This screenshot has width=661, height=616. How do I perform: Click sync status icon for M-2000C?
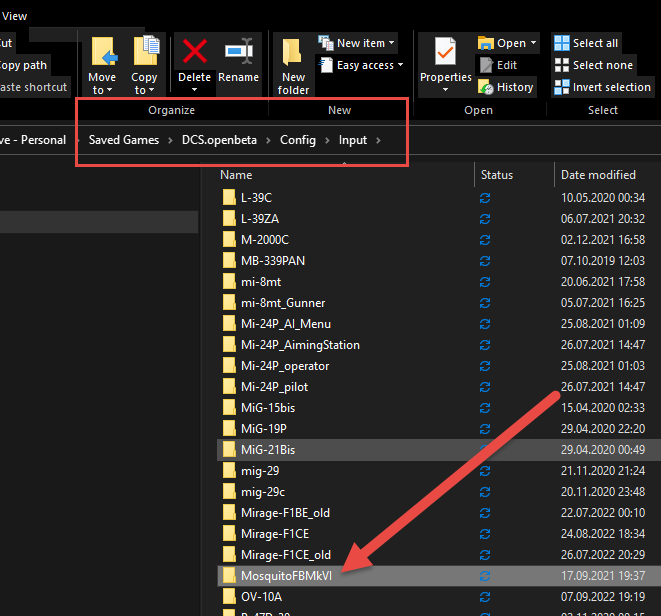coord(485,240)
